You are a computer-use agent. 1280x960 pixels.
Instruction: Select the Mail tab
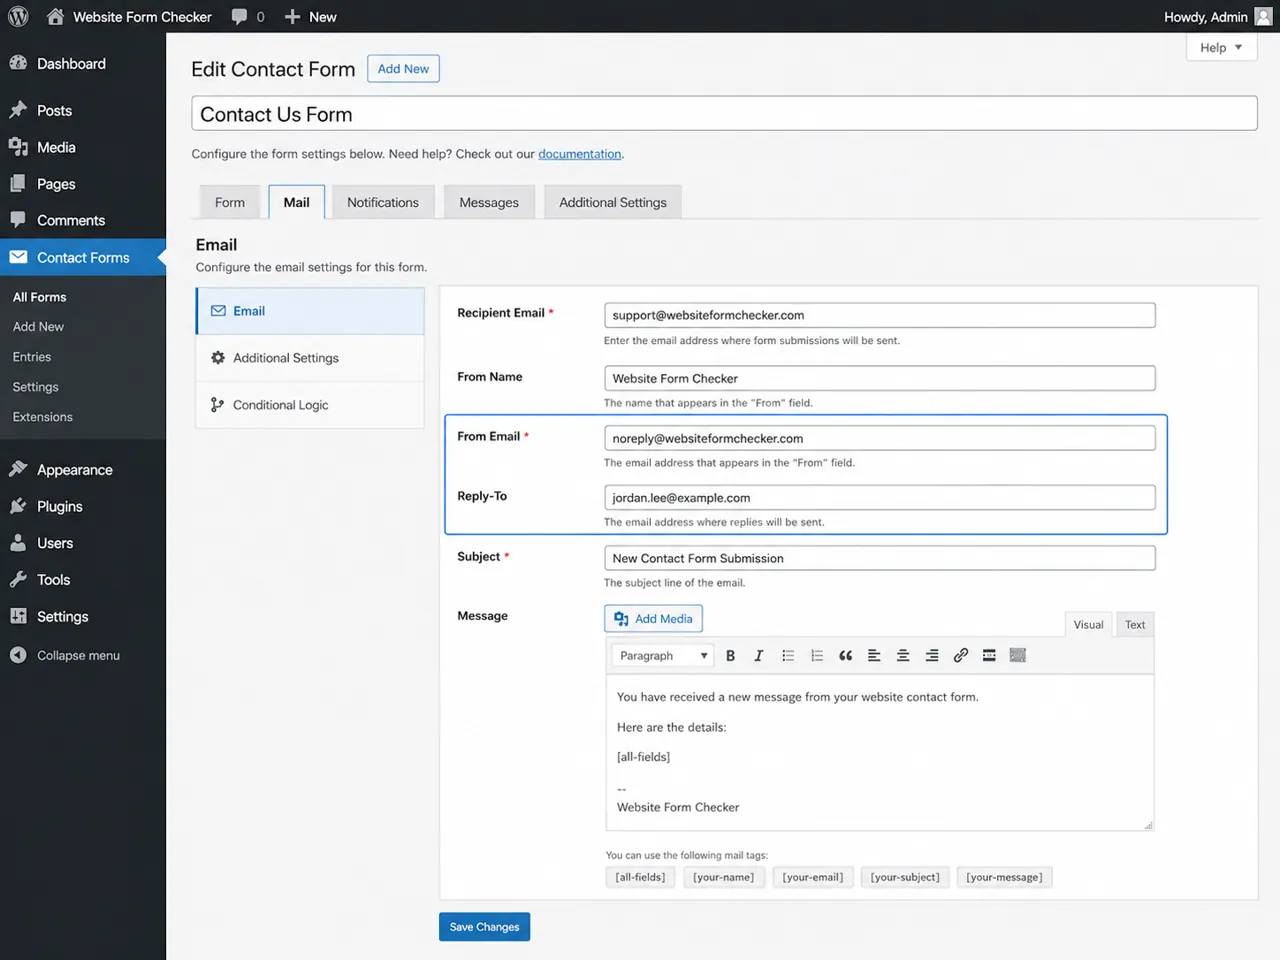coord(297,202)
